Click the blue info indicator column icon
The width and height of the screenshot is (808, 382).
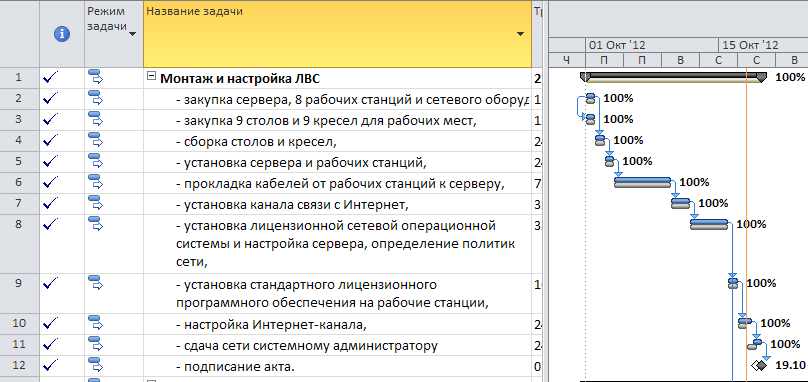coord(62,34)
